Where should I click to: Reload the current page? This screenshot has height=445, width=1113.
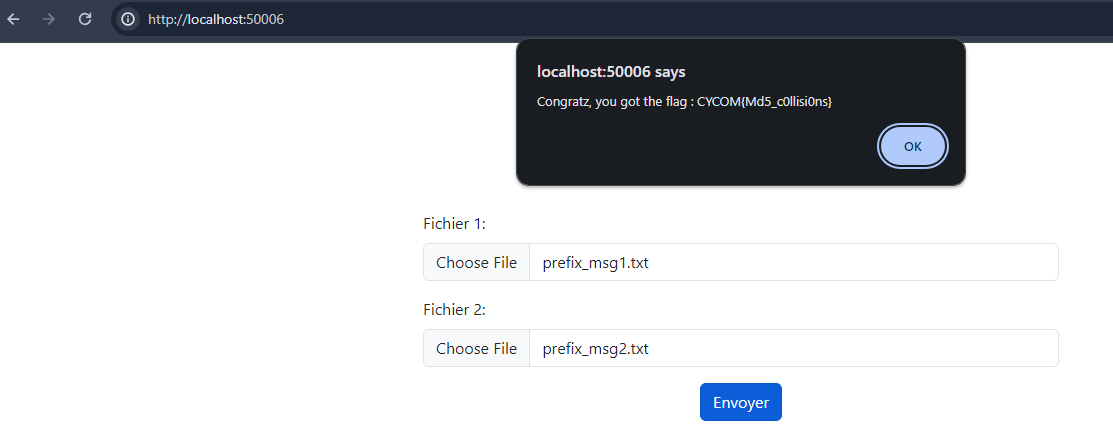coord(85,18)
